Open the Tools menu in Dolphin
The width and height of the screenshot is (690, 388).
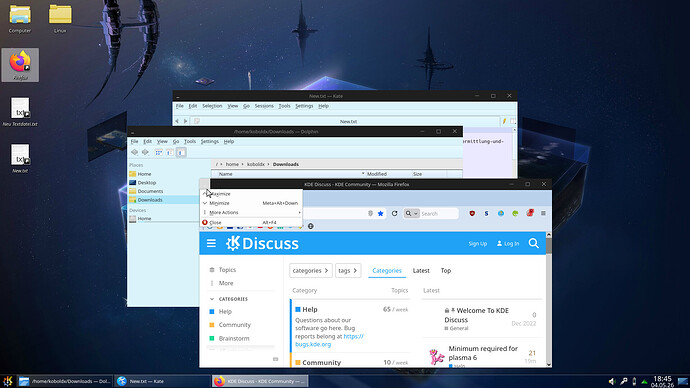click(x=190, y=142)
